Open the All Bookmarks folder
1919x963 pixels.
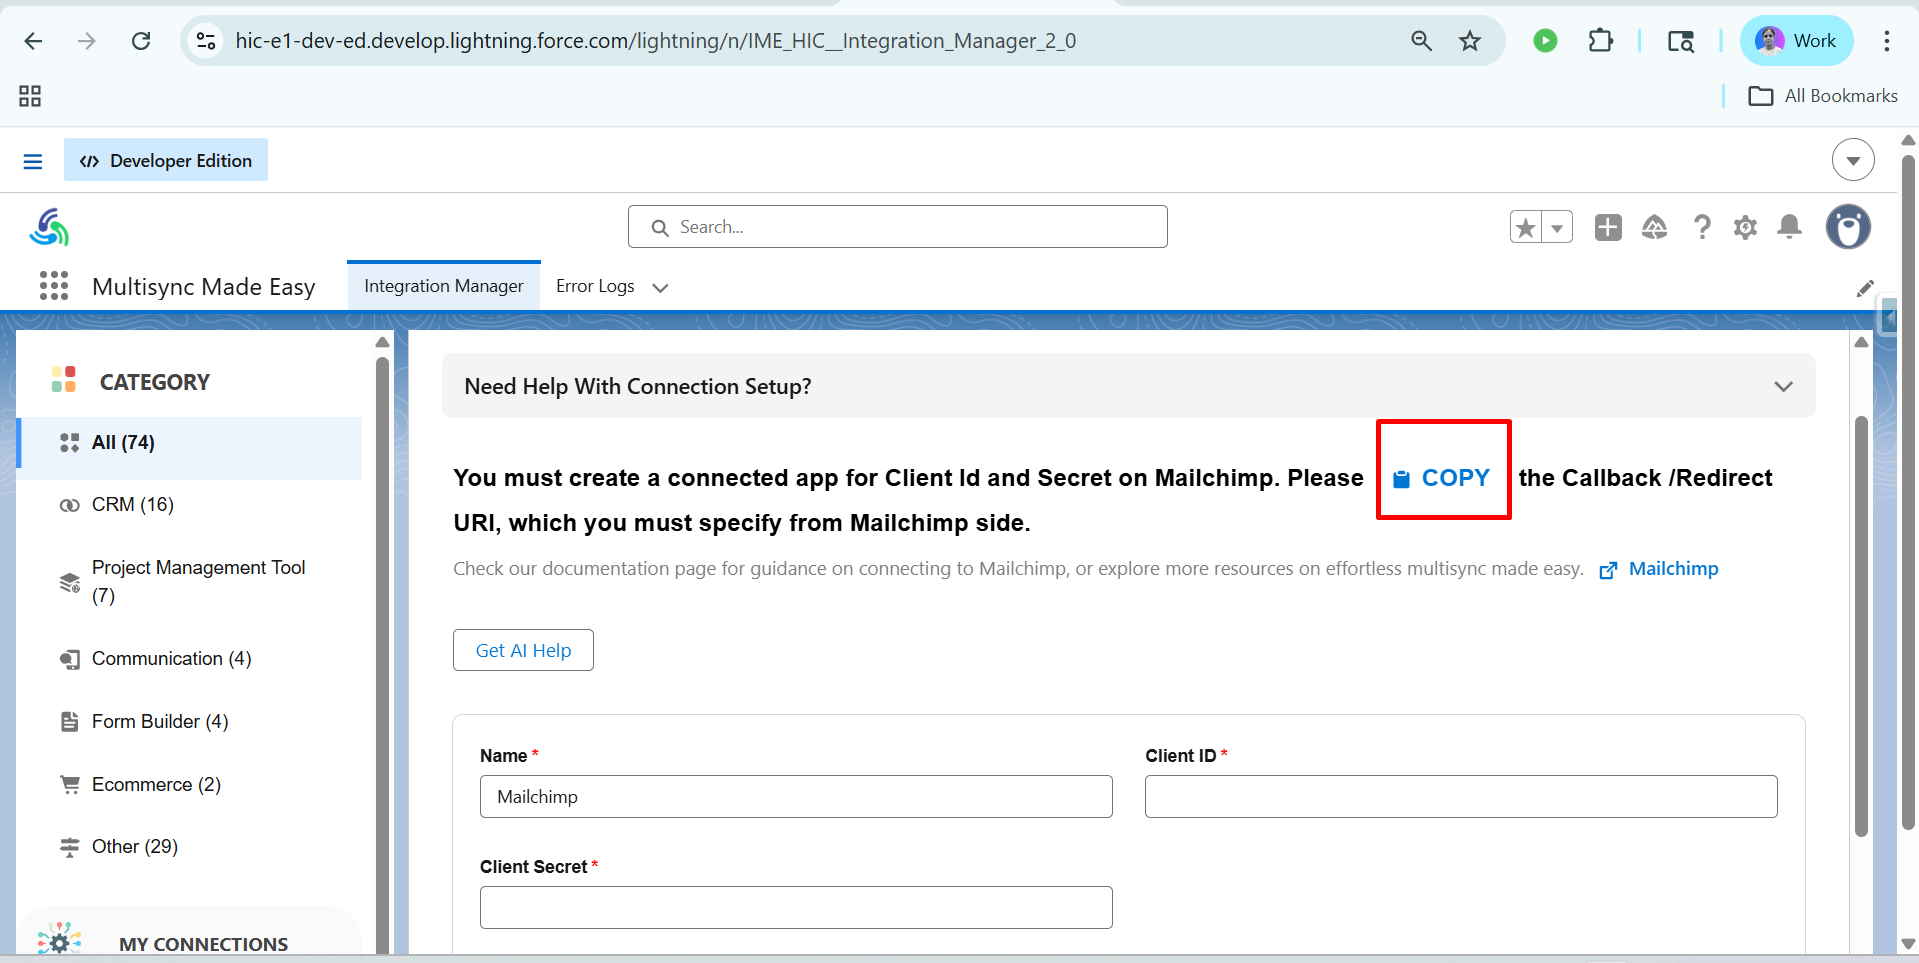(1822, 96)
